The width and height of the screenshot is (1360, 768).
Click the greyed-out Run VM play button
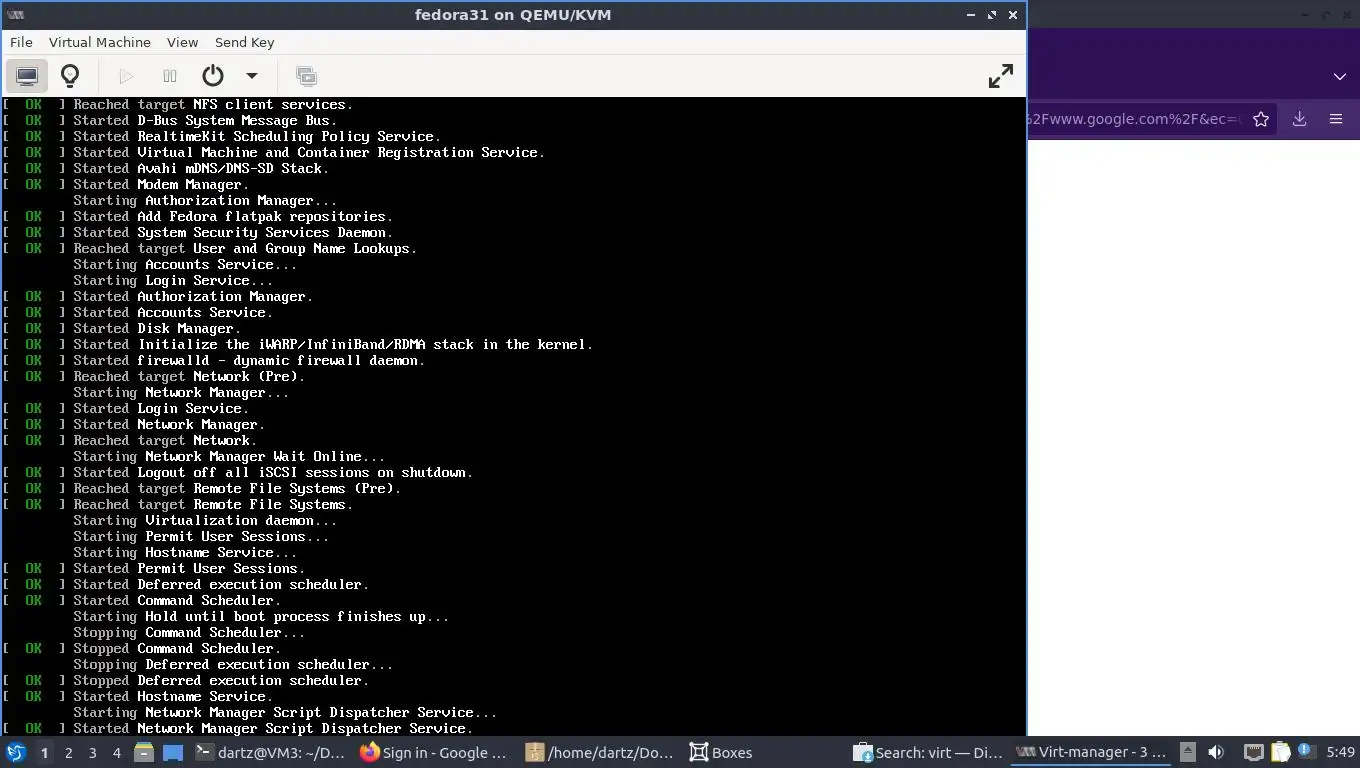pos(126,76)
